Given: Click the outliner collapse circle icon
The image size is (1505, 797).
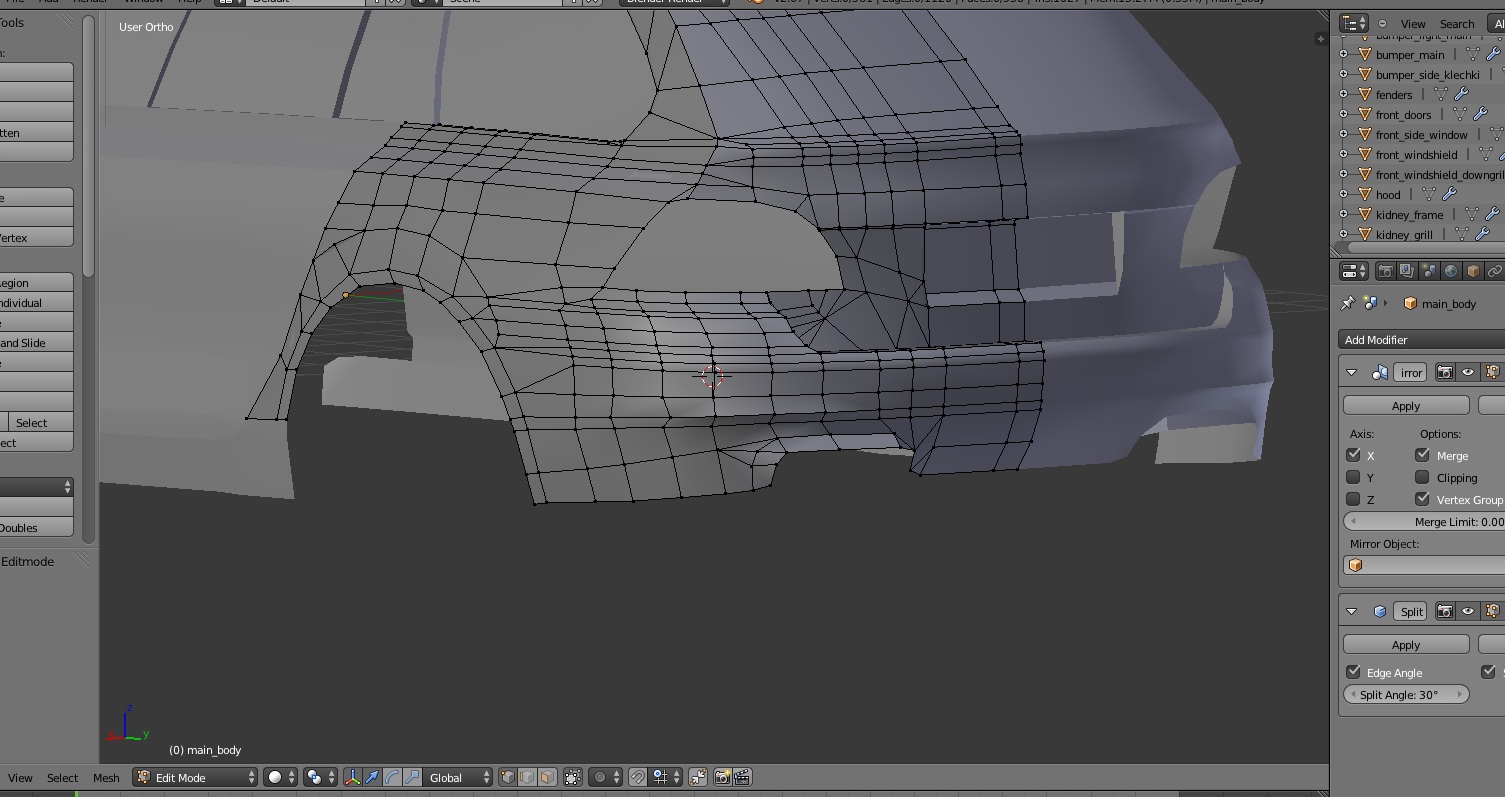Looking at the screenshot, I should tap(1383, 23).
